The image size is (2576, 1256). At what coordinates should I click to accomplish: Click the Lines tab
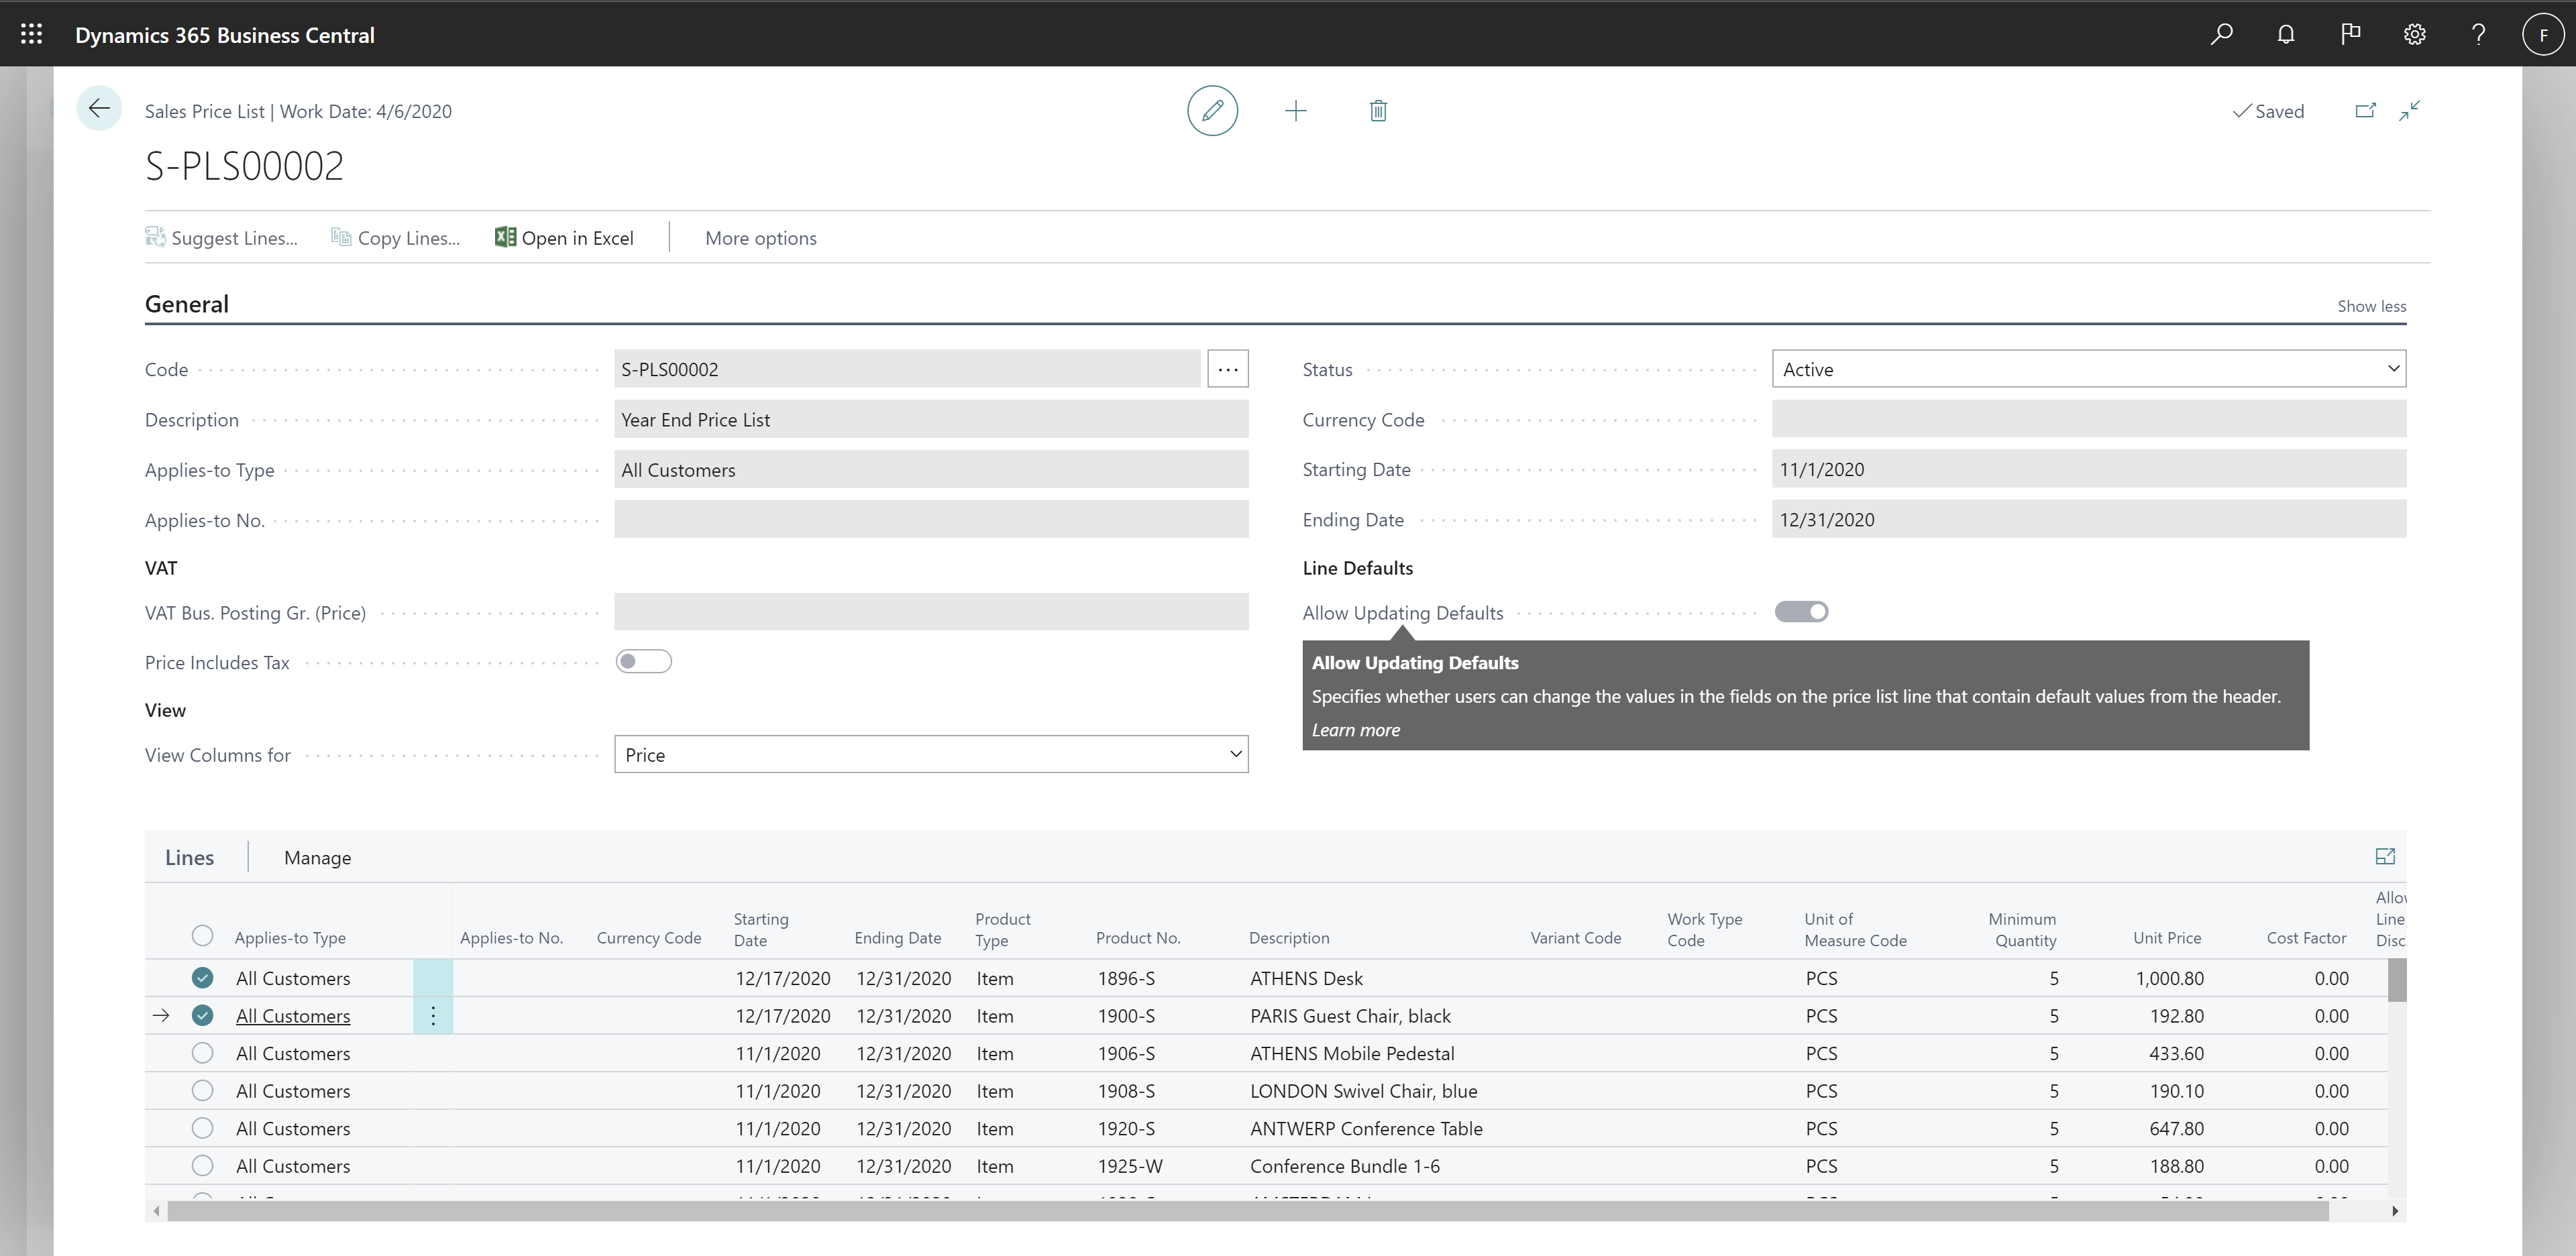coord(191,856)
